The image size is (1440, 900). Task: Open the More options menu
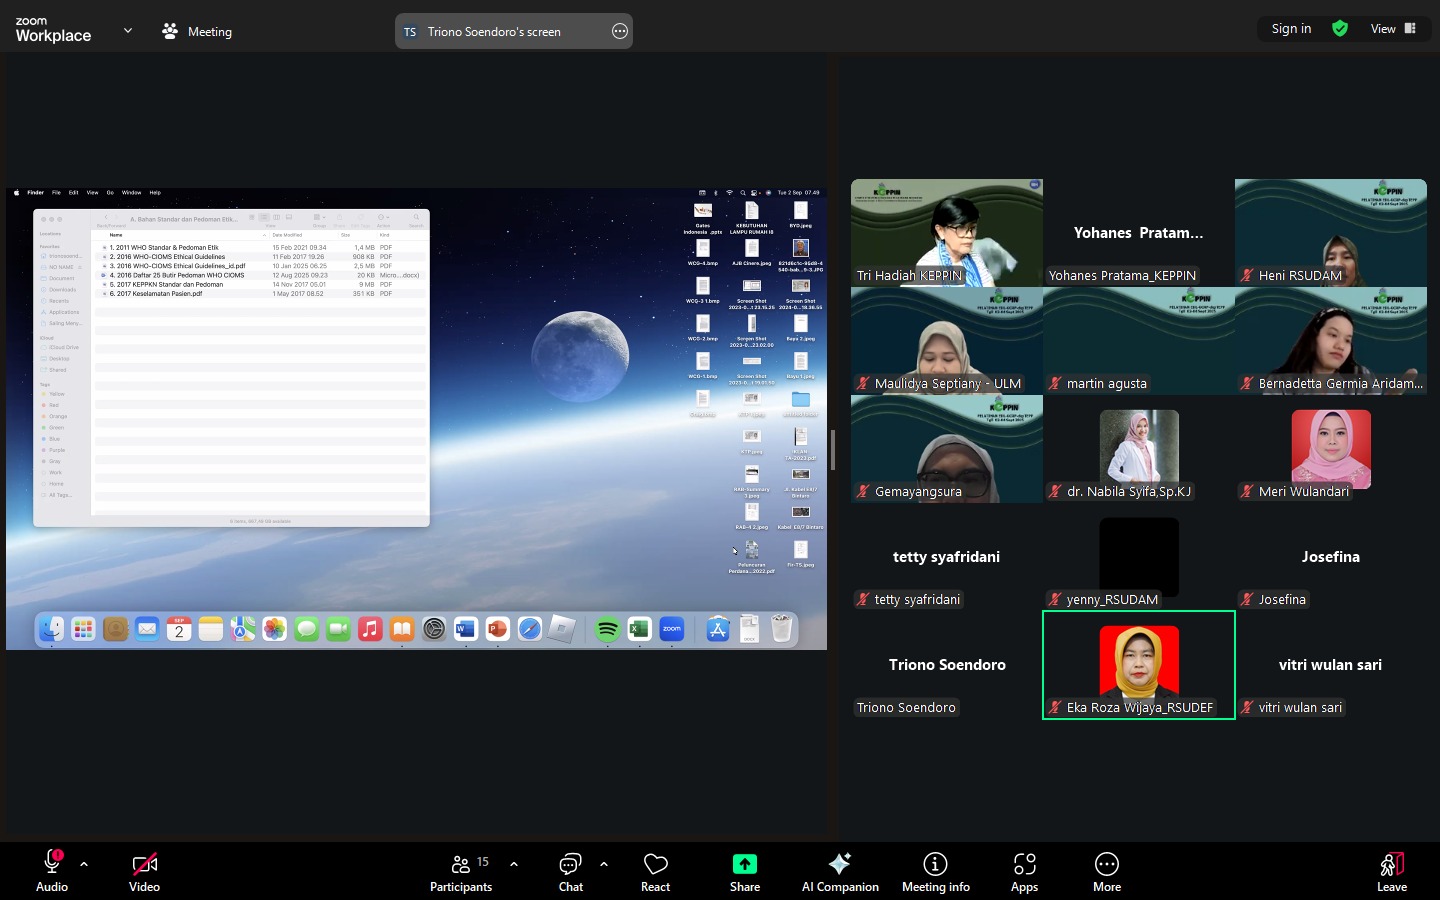[x=1106, y=871]
